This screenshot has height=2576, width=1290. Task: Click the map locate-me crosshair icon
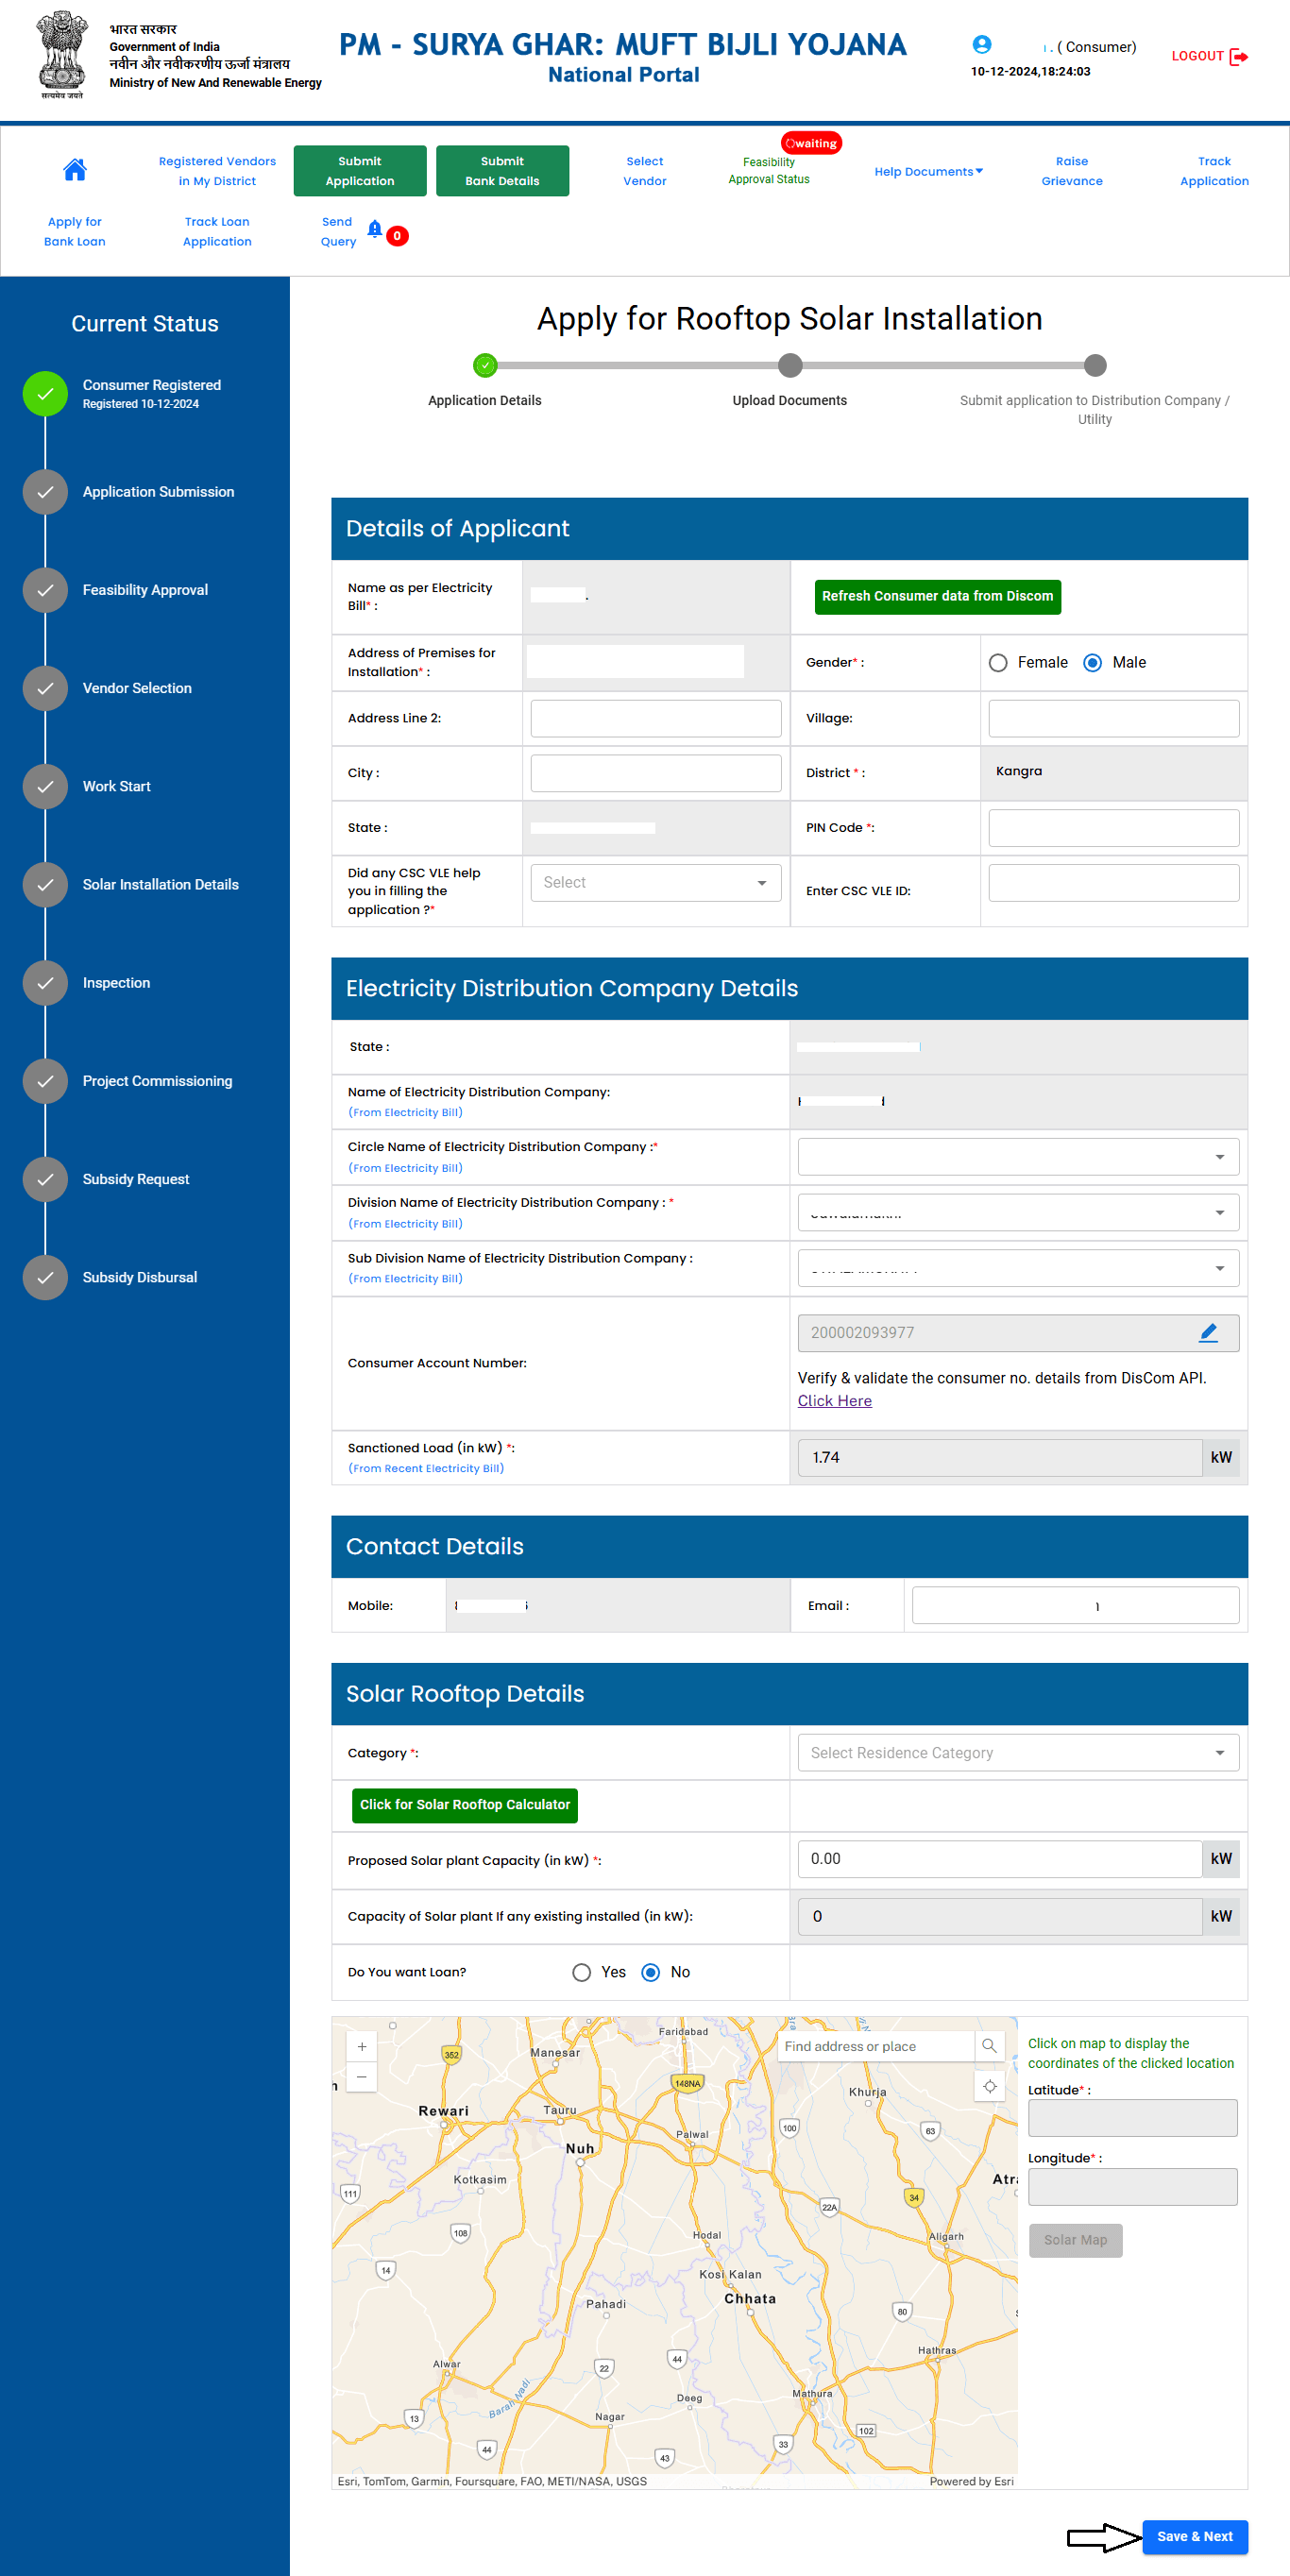pyautogui.click(x=989, y=2086)
